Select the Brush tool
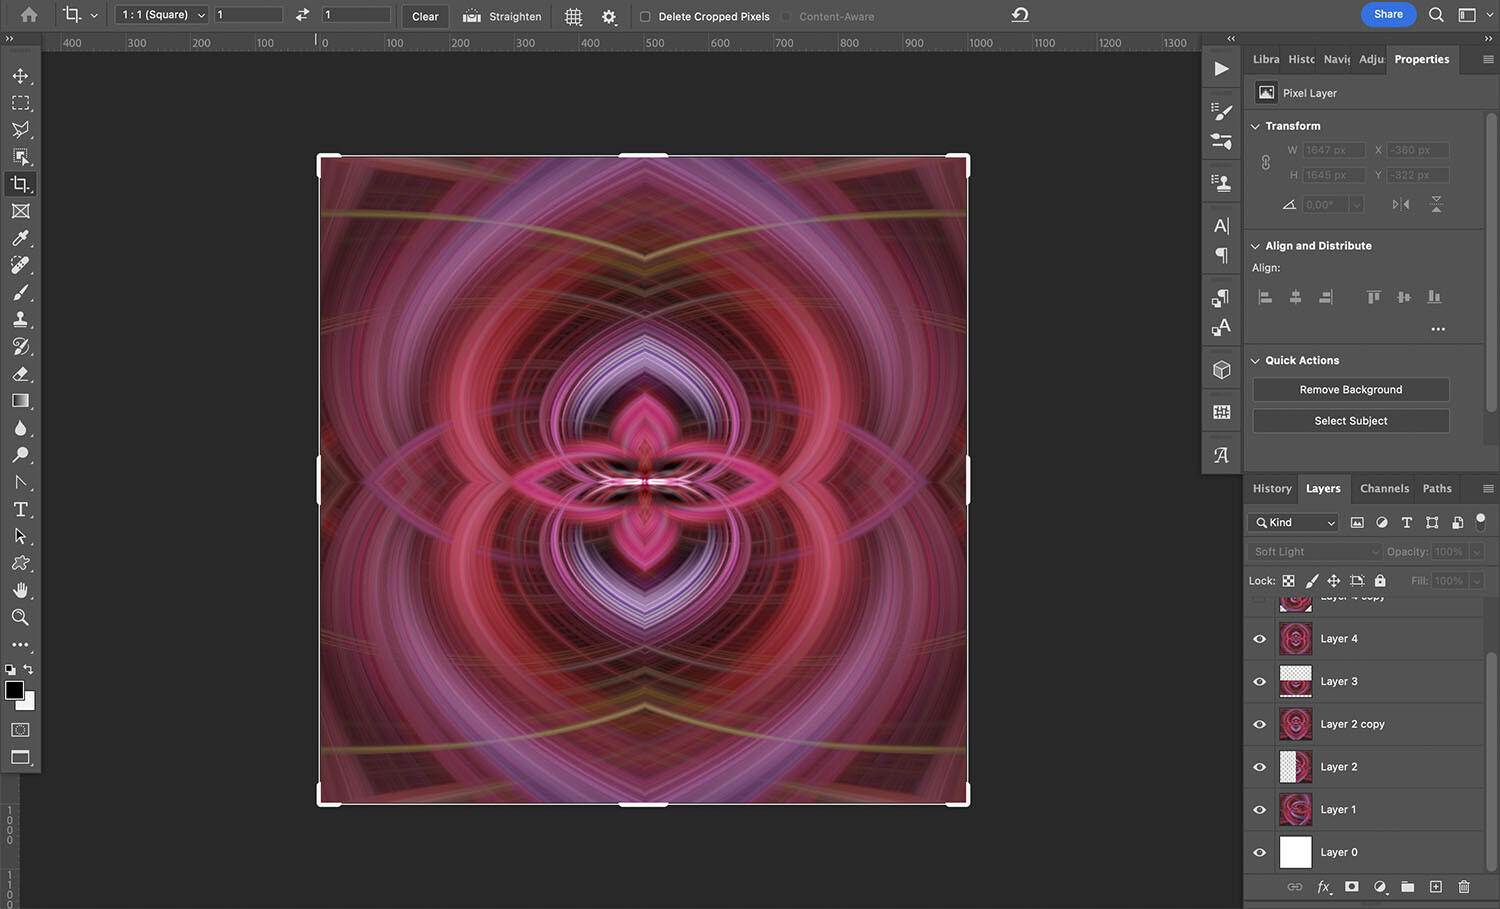Screen dimensions: 1500x909 pos(21,292)
